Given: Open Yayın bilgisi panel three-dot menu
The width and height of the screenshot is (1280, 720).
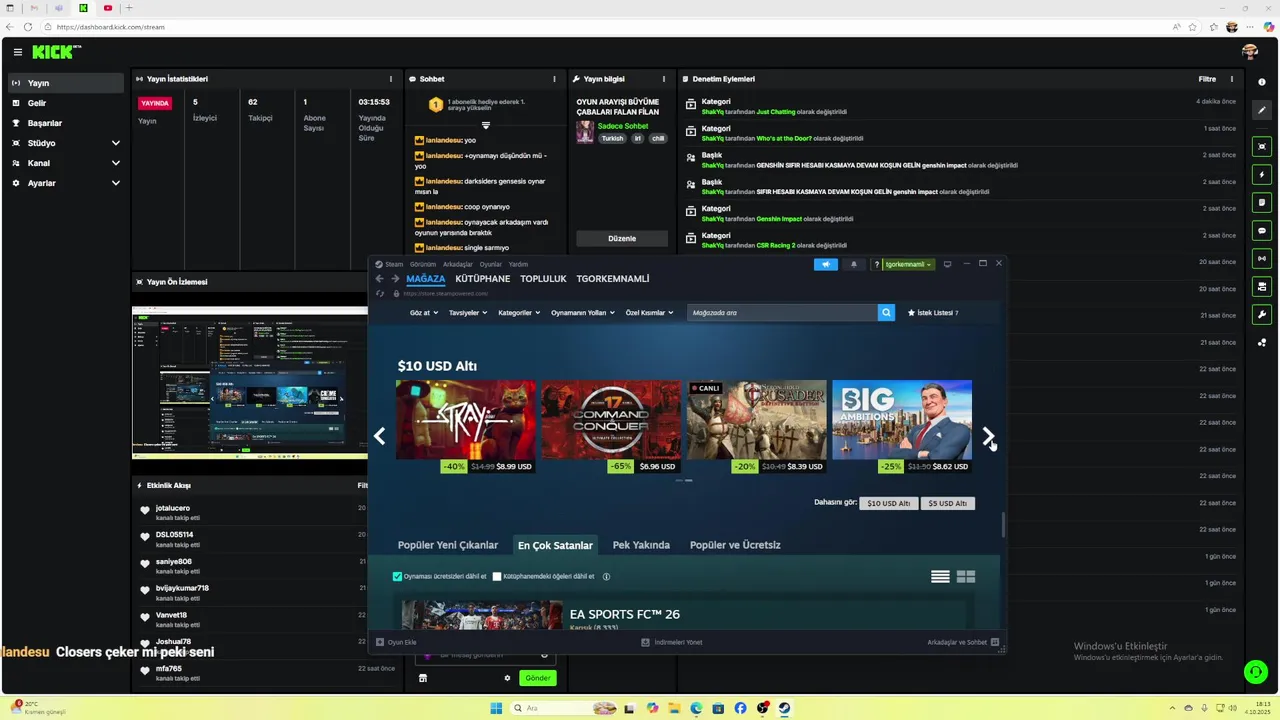Looking at the screenshot, I should (x=663, y=79).
